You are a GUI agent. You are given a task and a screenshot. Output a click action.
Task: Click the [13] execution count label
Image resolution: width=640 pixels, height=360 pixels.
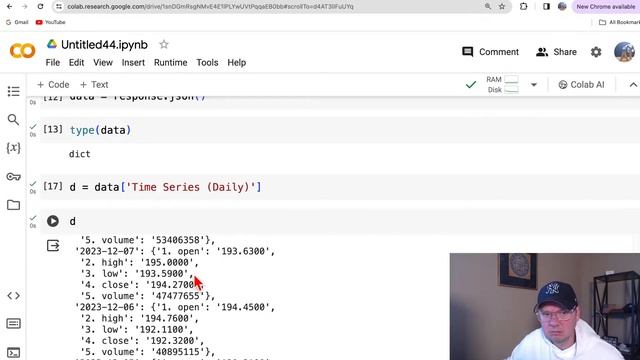pyautogui.click(x=53, y=129)
